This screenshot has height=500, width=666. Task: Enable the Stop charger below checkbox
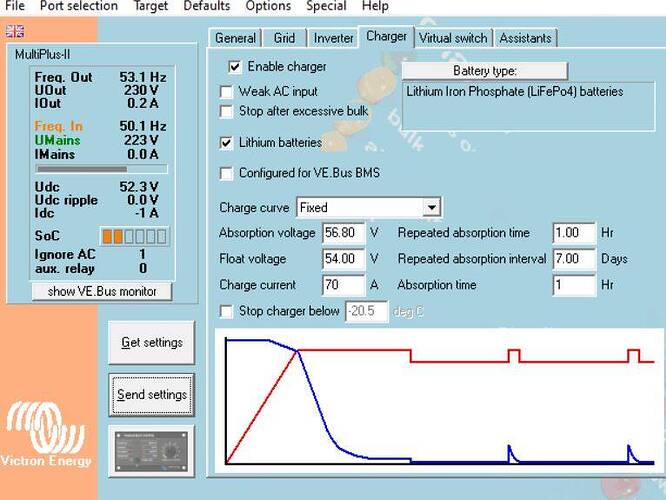[226, 311]
